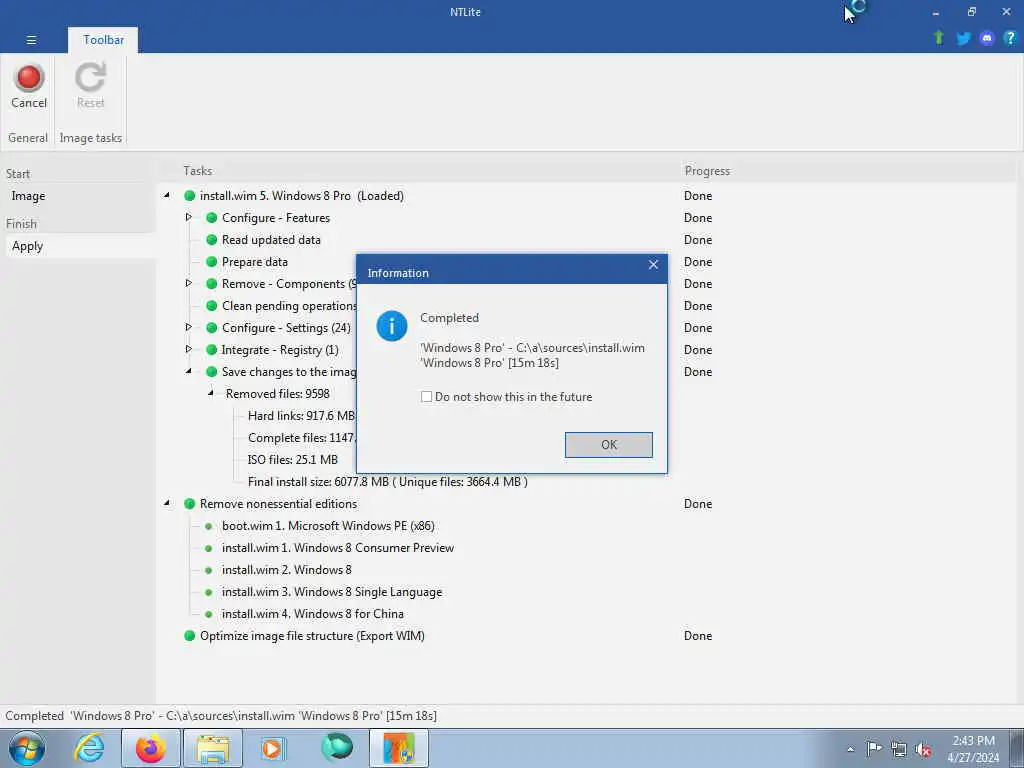Click the Tasks column header

tap(197, 170)
